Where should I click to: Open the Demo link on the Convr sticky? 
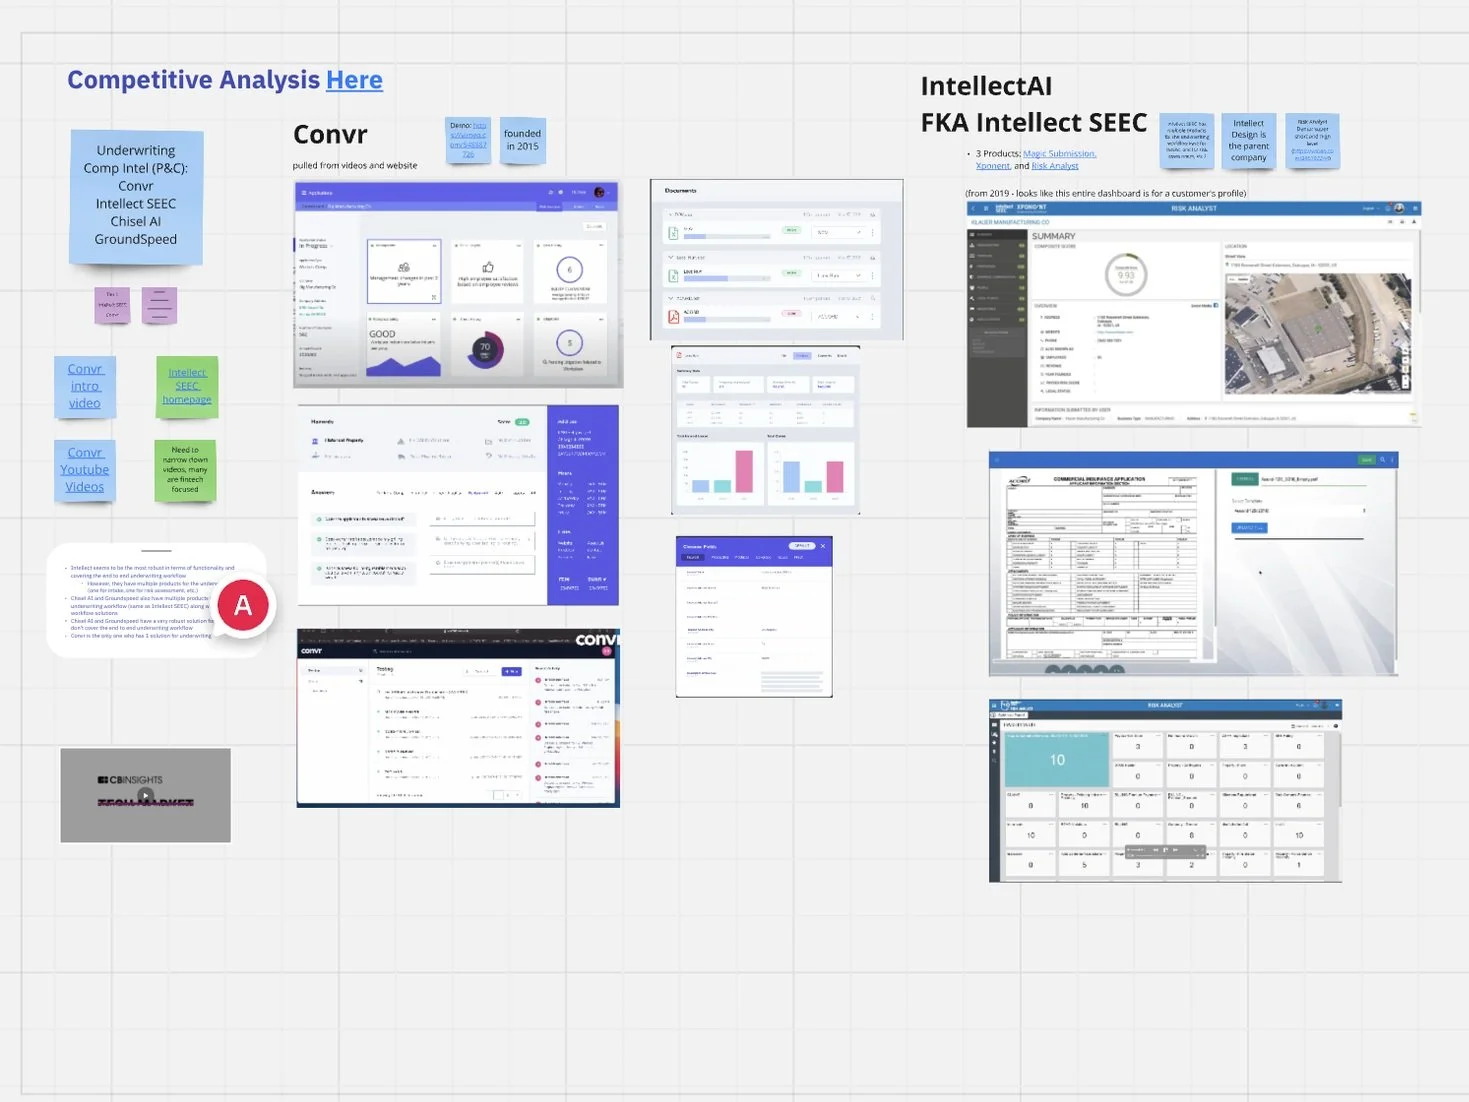point(468,140)
